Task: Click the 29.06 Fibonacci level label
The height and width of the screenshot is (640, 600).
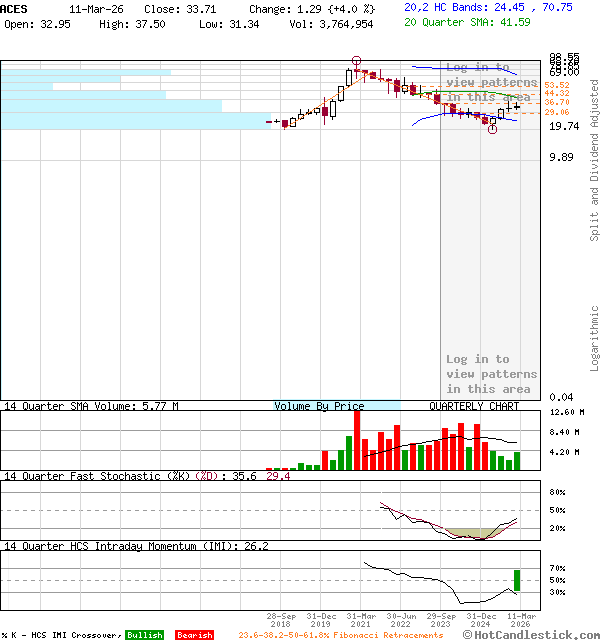Action: 557,112
